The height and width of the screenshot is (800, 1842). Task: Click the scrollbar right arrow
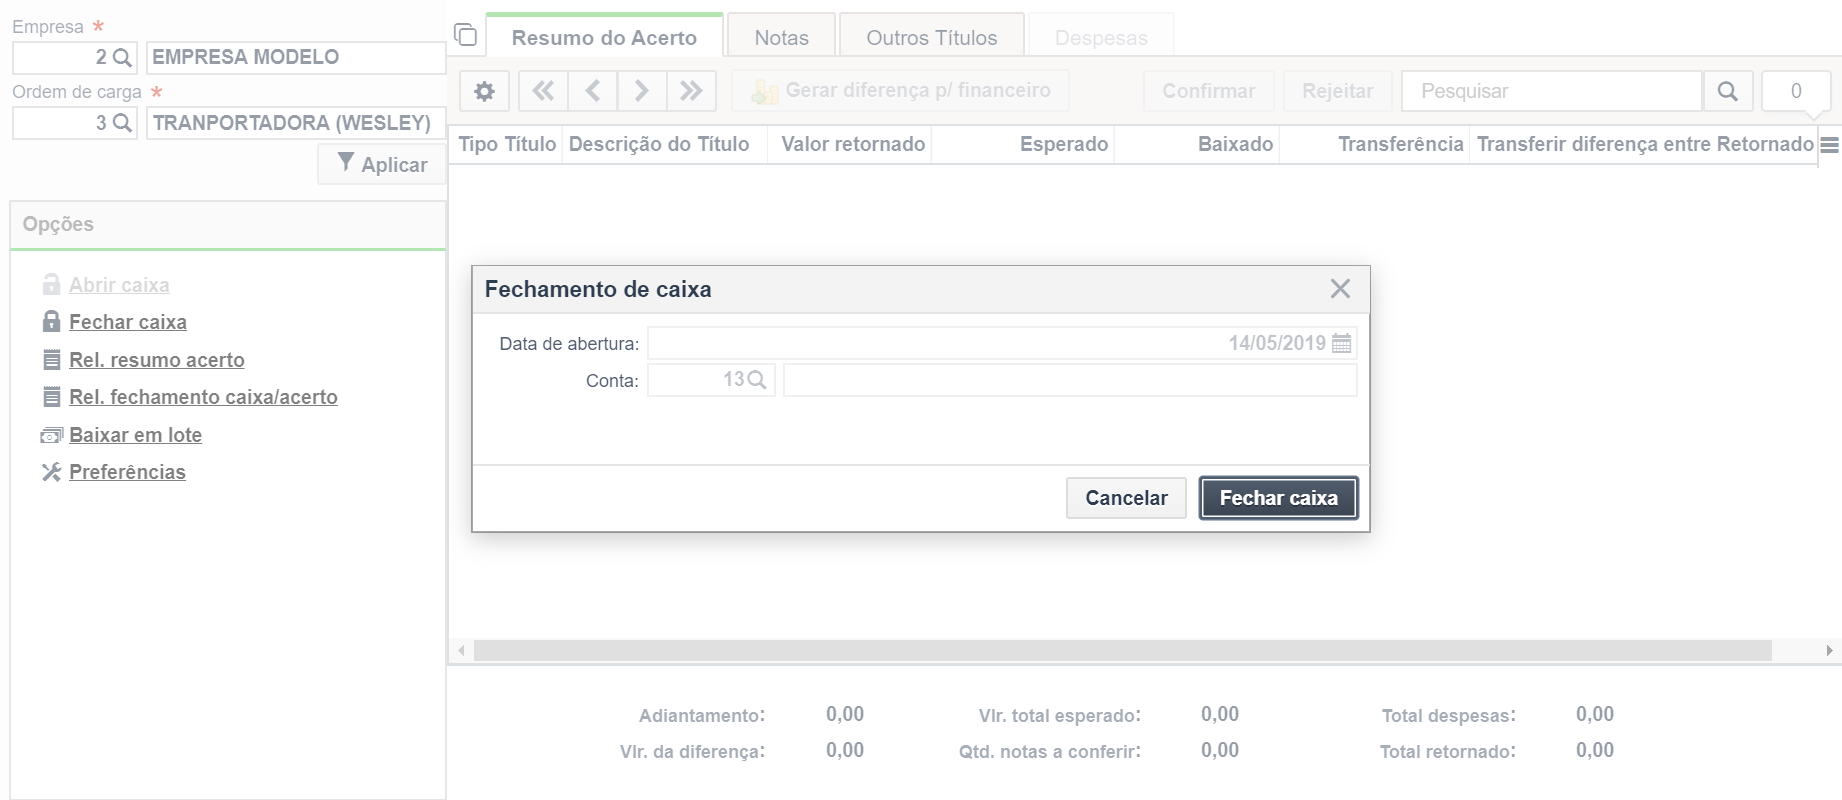point(1829,651)
